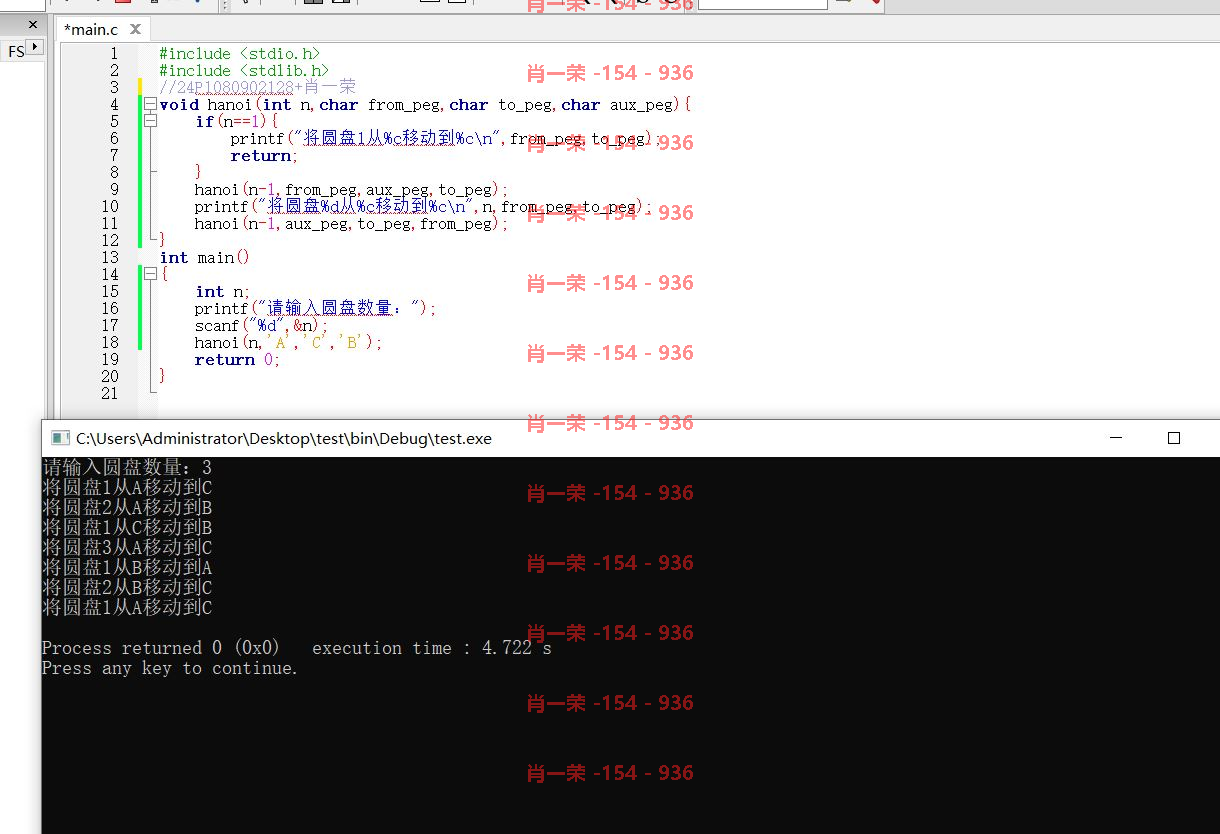The width and height of the screenshot is (1220, 834).
Task: Click the 'void hanoi(int n,...' declaration line
Action: pyautogui.click(x=425, y=104)
